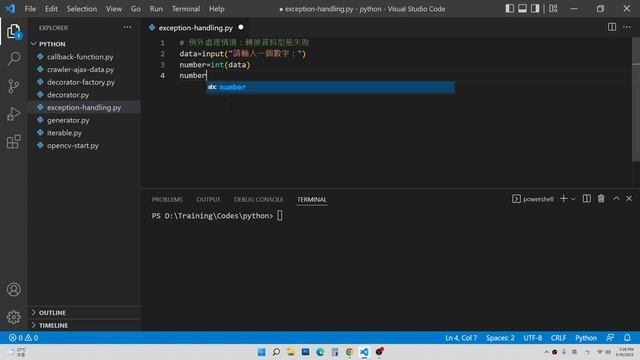640x360 pixels.
Task: Toggle the primary side bar layout icon
Action: [x=509, y=9]
